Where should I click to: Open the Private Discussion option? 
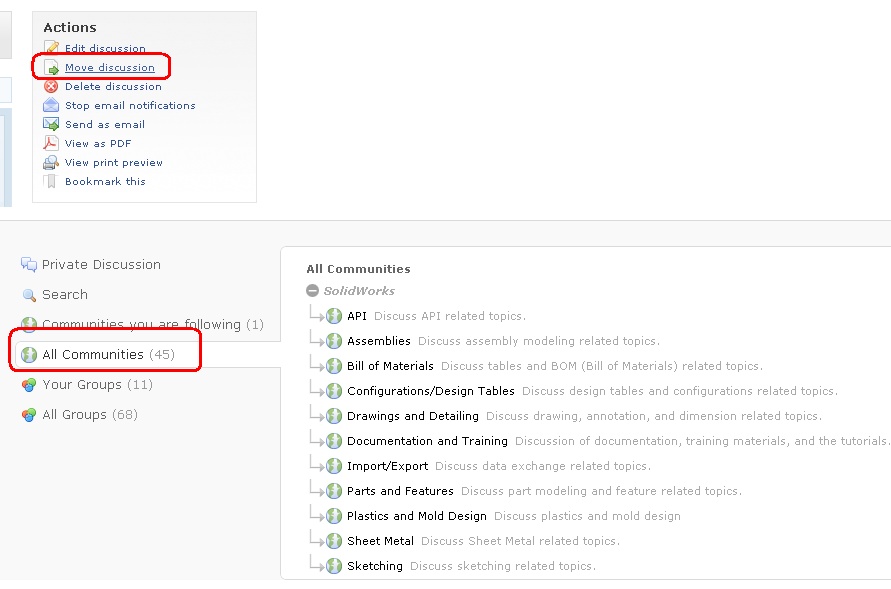pos(90,265)
